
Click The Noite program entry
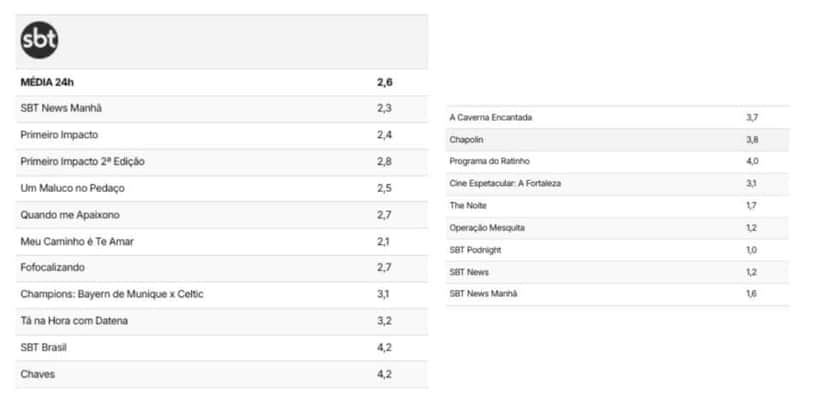pyautogui.click(x=618, y=206)
